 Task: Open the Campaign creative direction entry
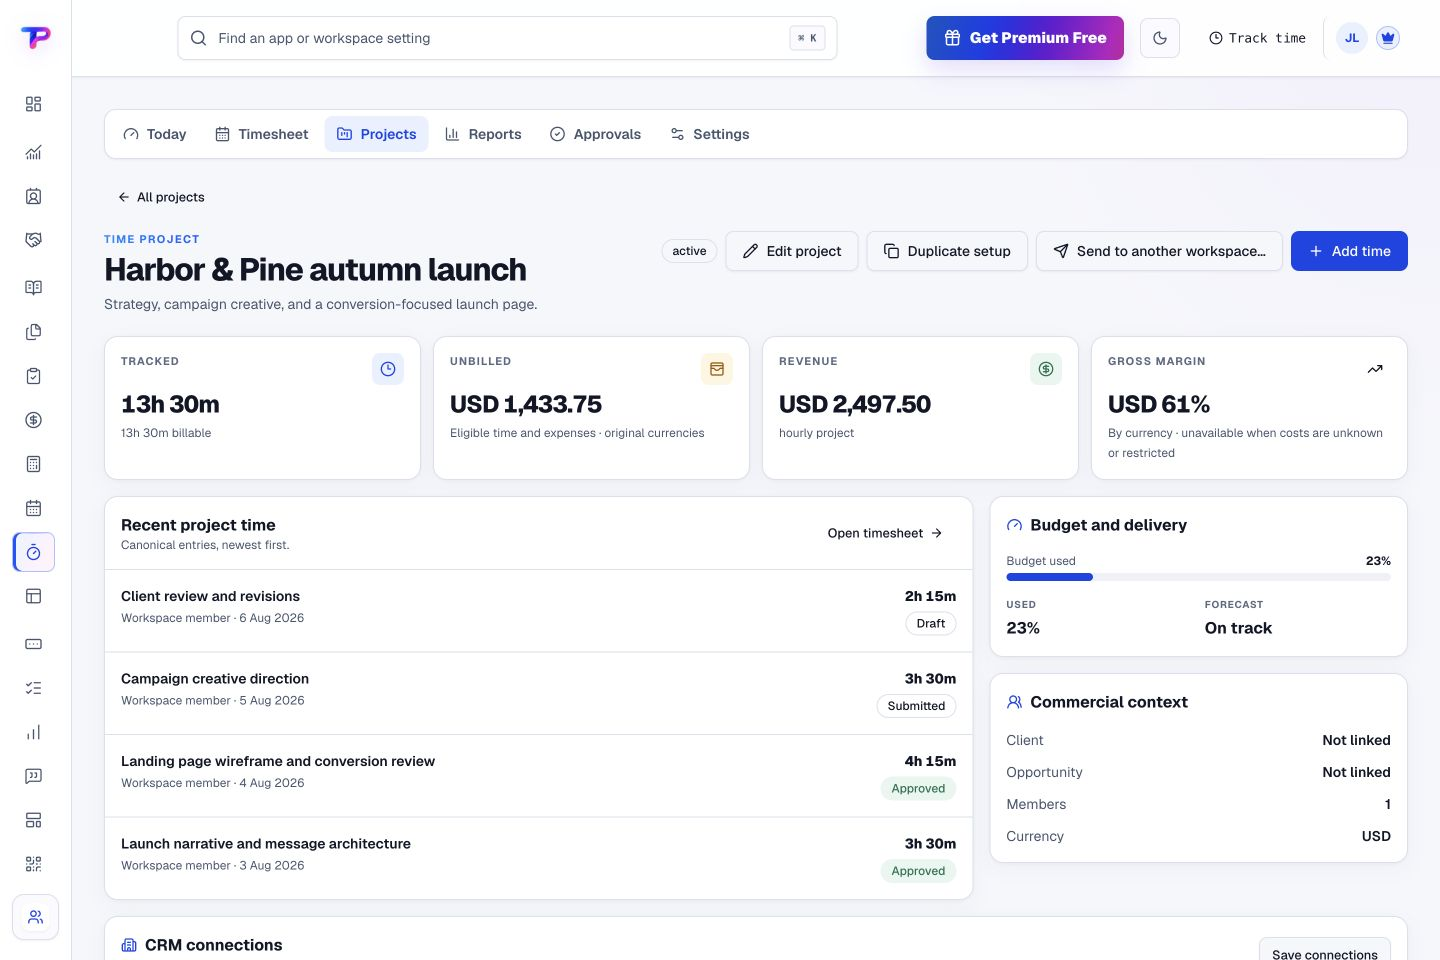[x=538, y=694]
